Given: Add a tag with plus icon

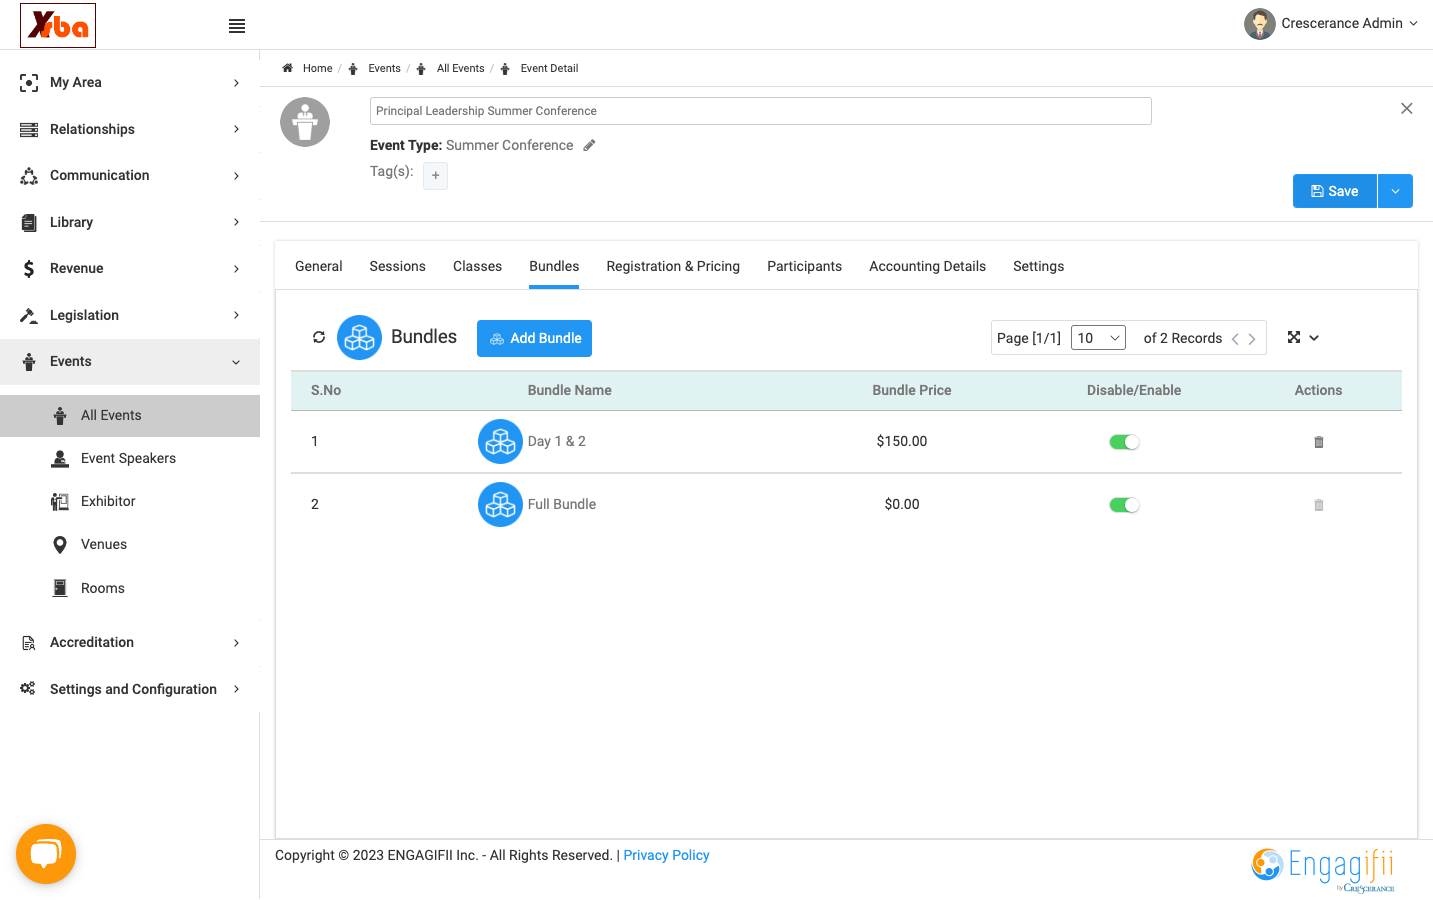Looking at the screenshot, I should pos(435,176).
